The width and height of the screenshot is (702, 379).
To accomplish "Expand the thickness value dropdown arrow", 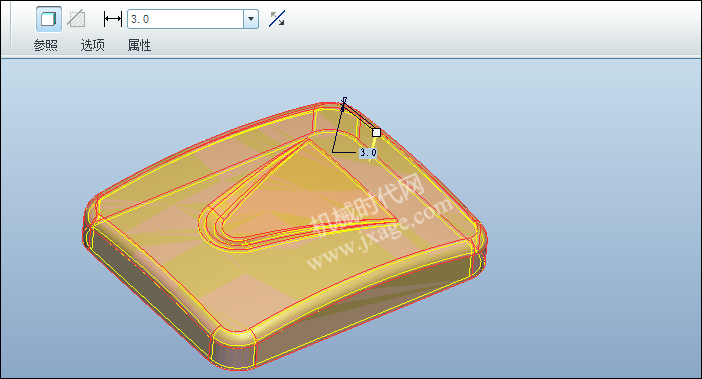I will (251, 19).
